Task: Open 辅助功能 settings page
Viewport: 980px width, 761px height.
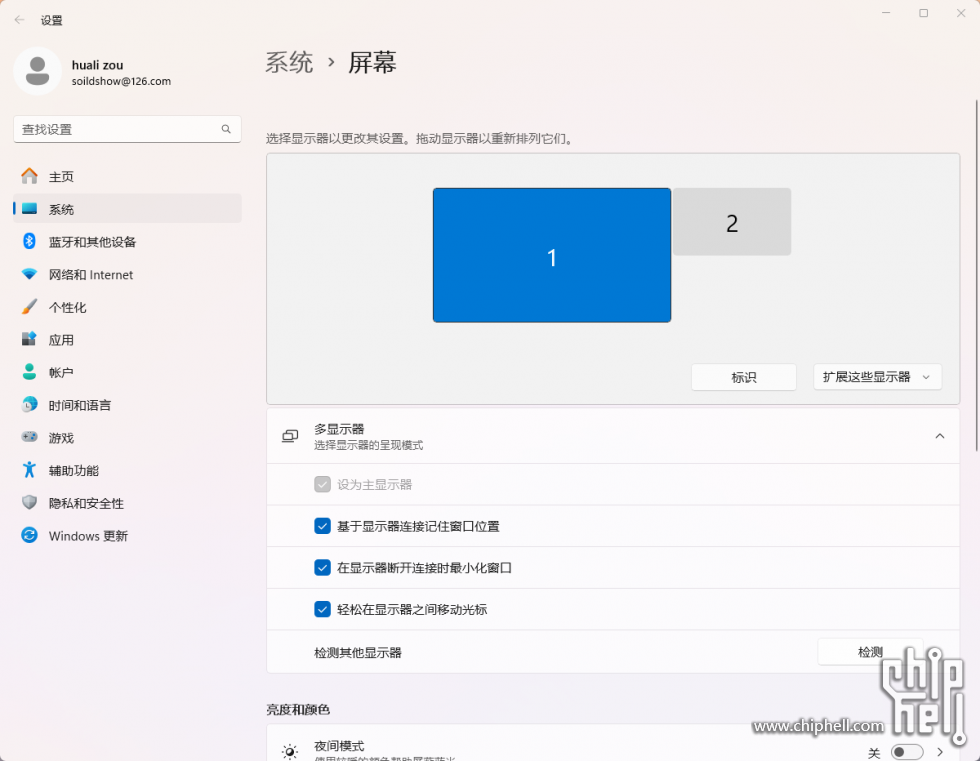Action: (x=128, y=470)
